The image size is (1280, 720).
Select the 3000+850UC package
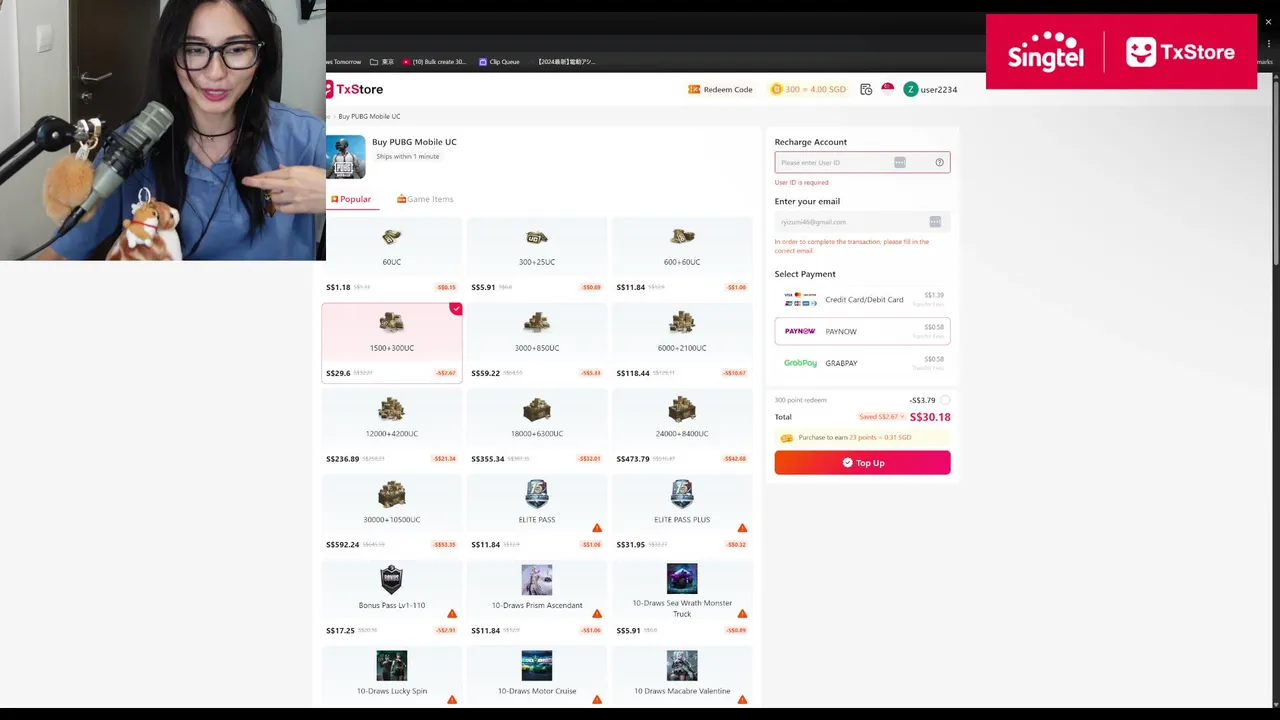pos(537,342)
